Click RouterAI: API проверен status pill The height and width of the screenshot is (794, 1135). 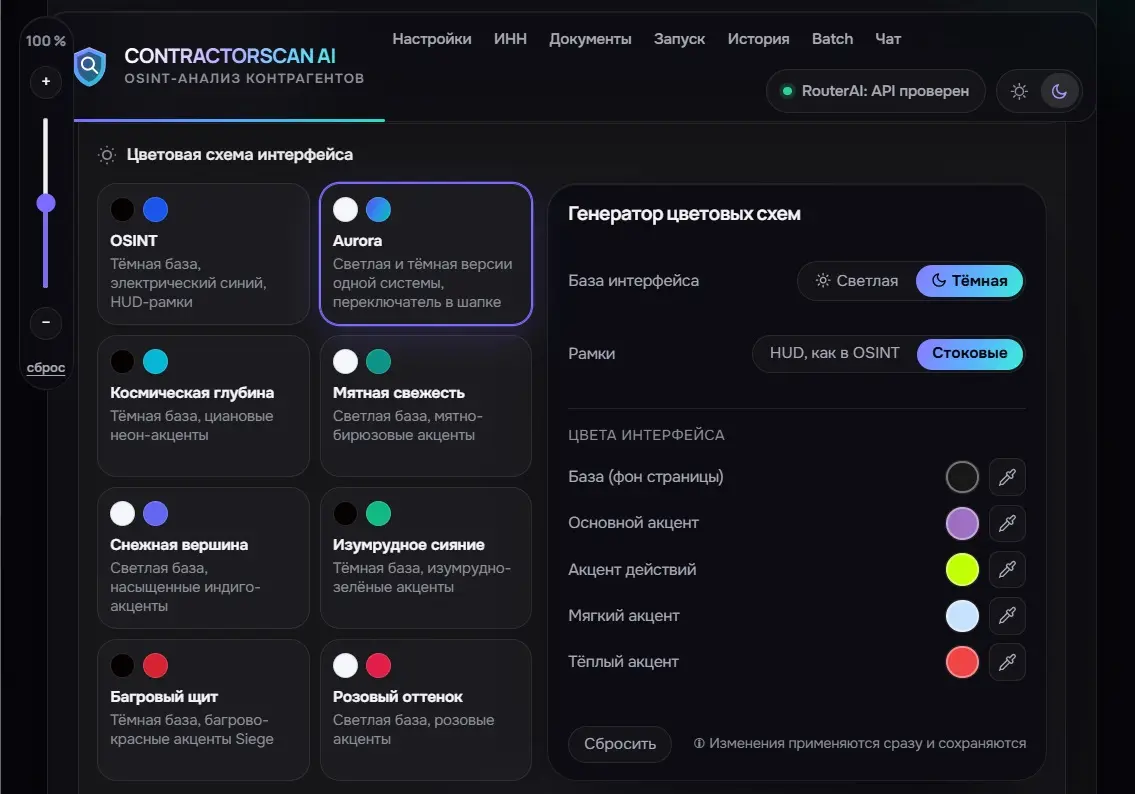click(875, 91)
